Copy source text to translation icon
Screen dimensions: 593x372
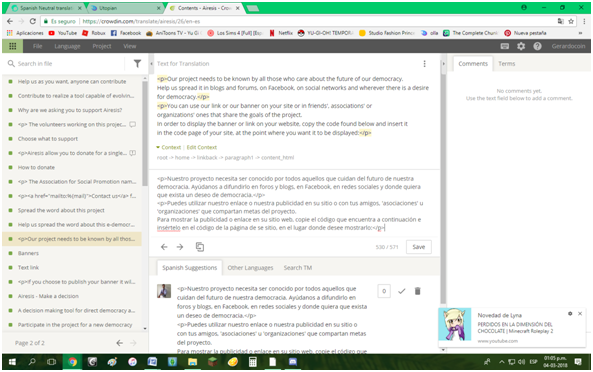(200, 247)
